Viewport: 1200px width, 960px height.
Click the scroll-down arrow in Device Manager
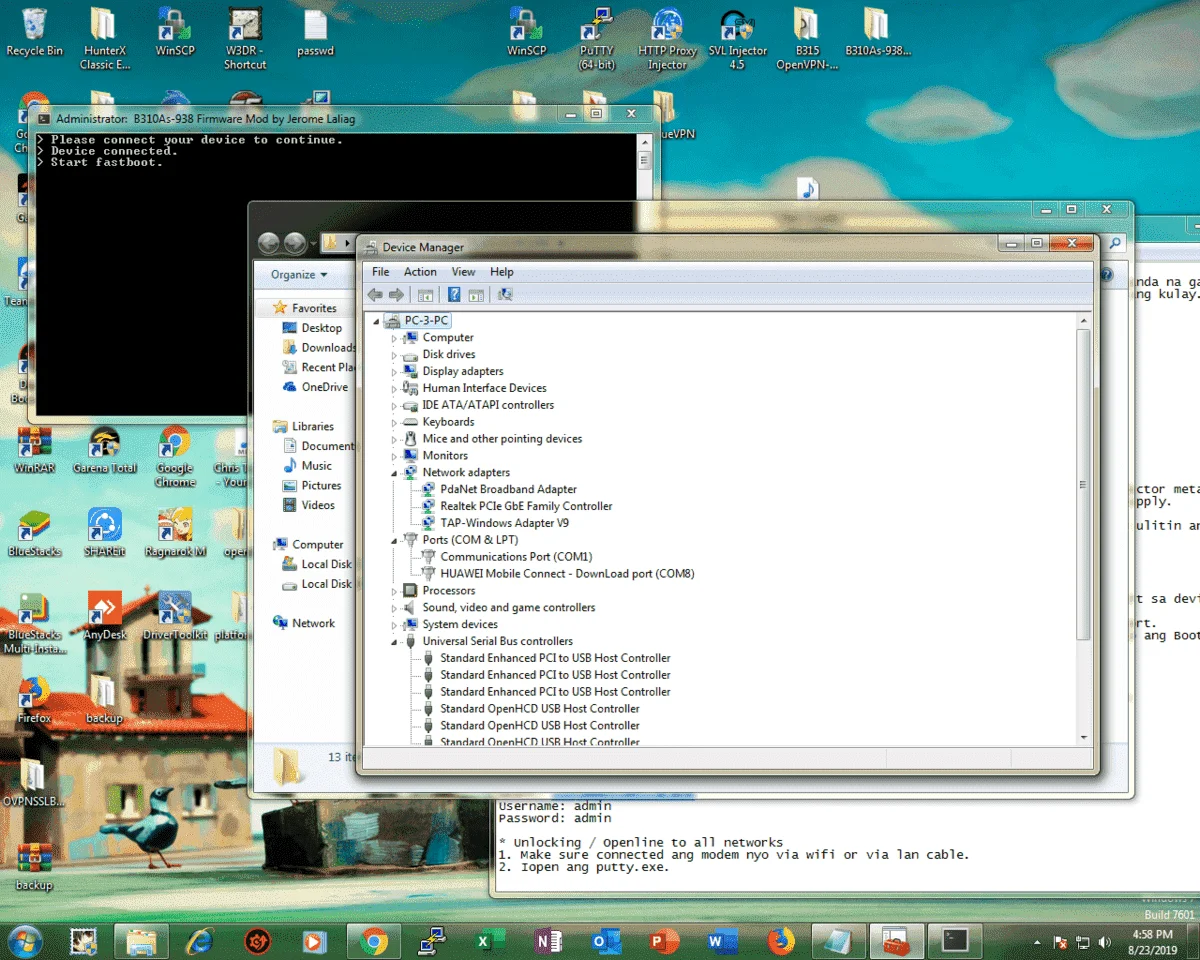(x=1083, y=738)
